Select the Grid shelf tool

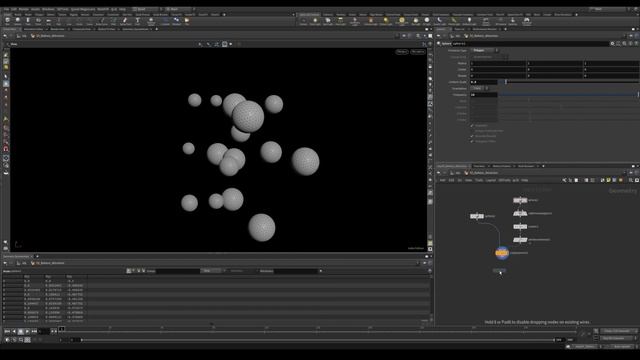(x=48, y=21)
